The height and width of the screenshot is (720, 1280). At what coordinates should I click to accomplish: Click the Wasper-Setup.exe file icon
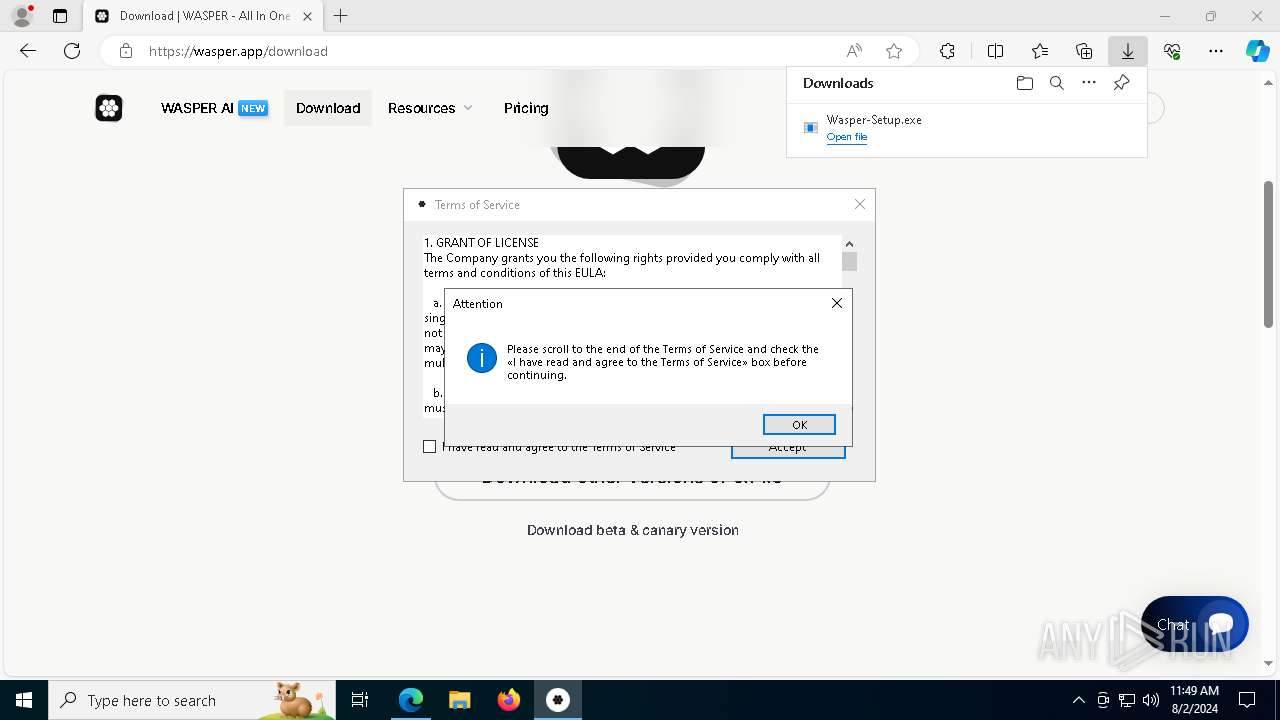click(811, 127)
